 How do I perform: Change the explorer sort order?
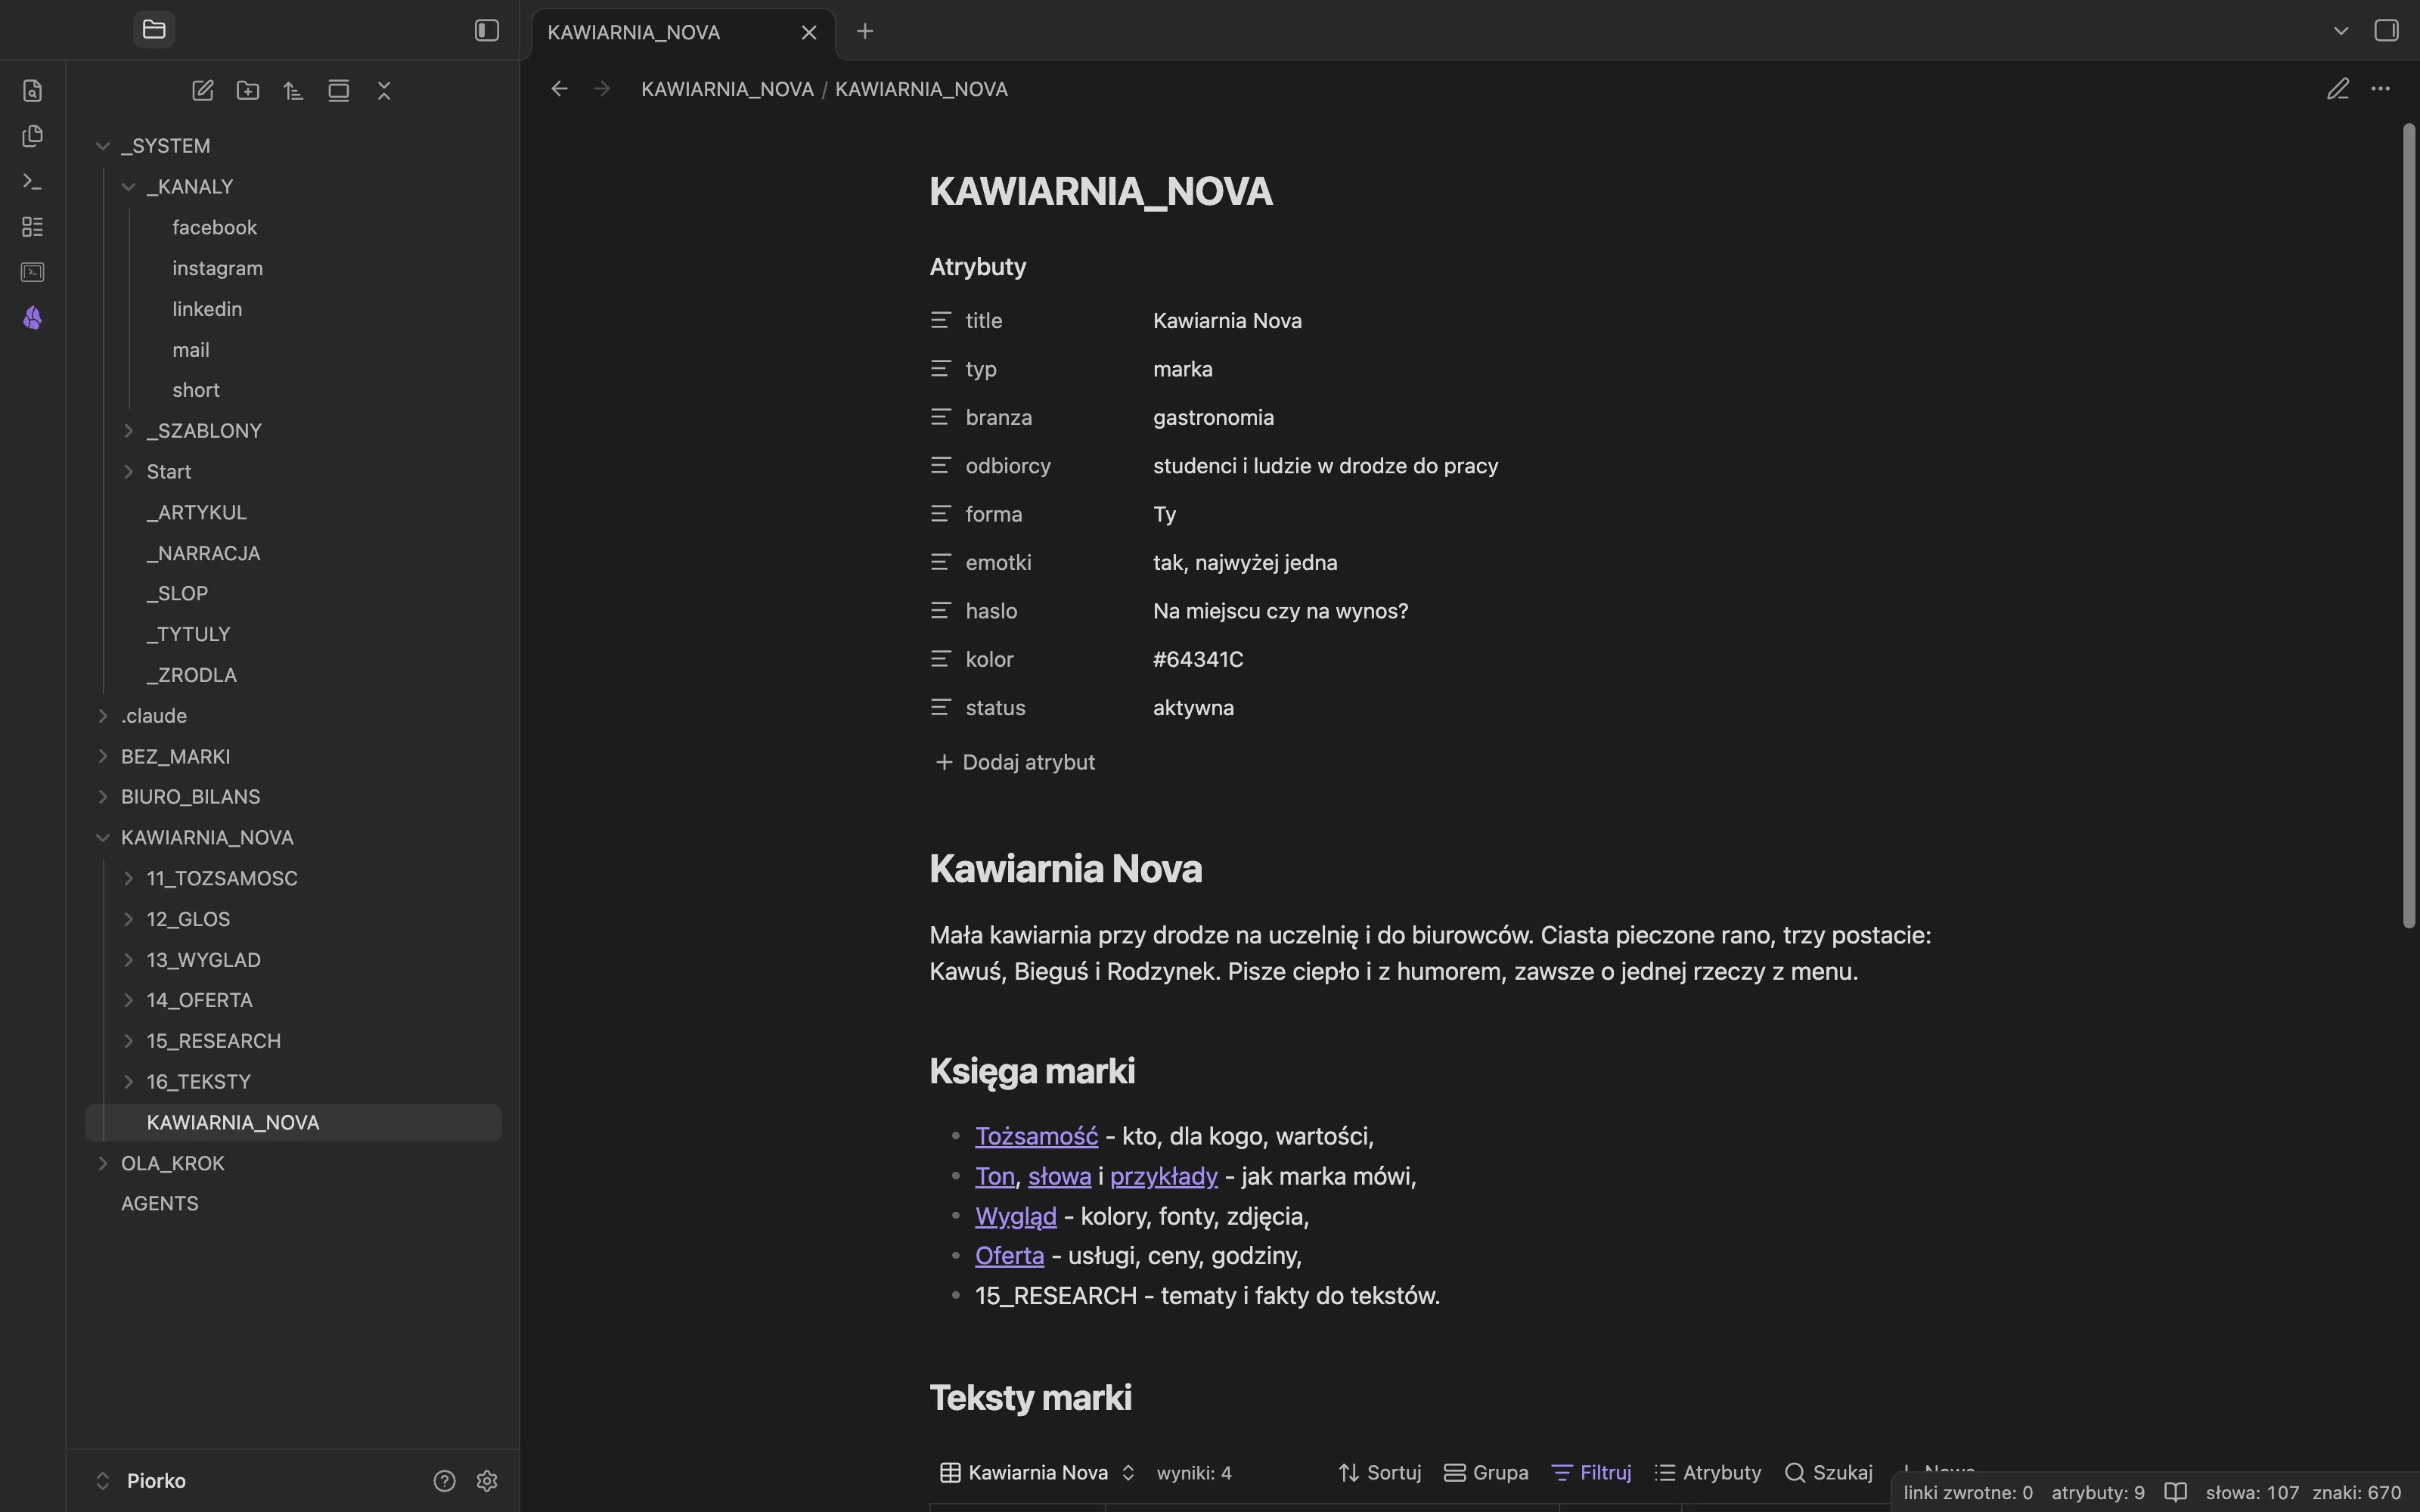(x=293, y=91)
